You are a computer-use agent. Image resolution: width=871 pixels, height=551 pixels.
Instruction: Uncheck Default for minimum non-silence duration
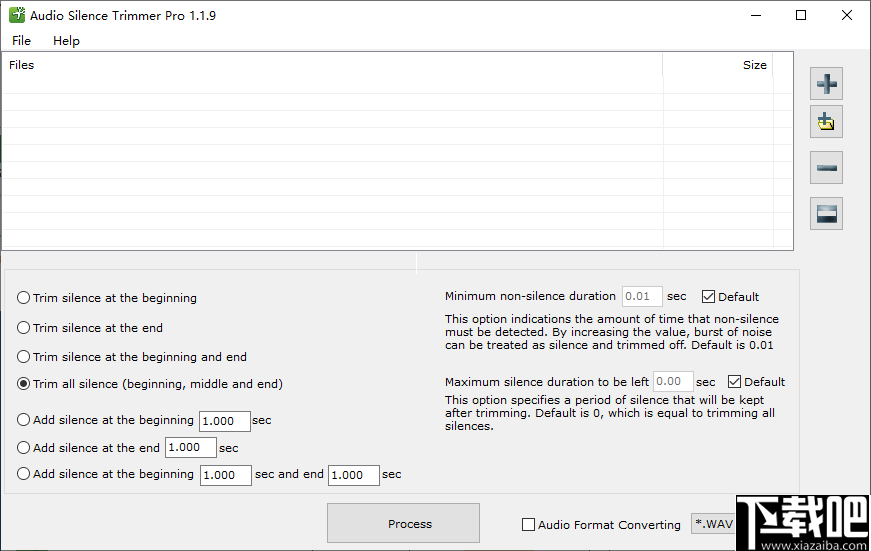pyautogui.click(x=708, y=297)
